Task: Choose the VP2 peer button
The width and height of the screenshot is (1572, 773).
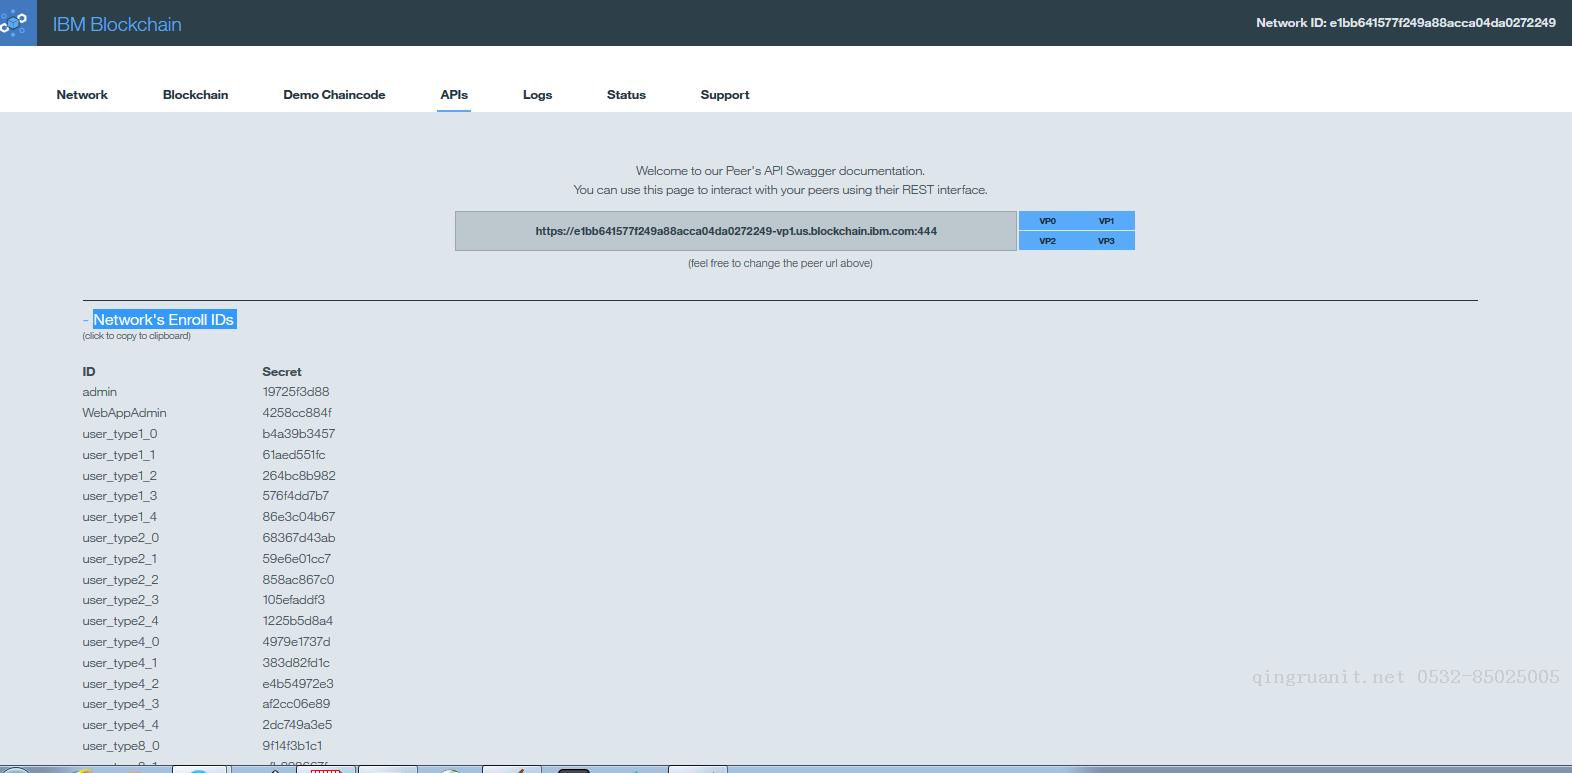Action: 1047,241
